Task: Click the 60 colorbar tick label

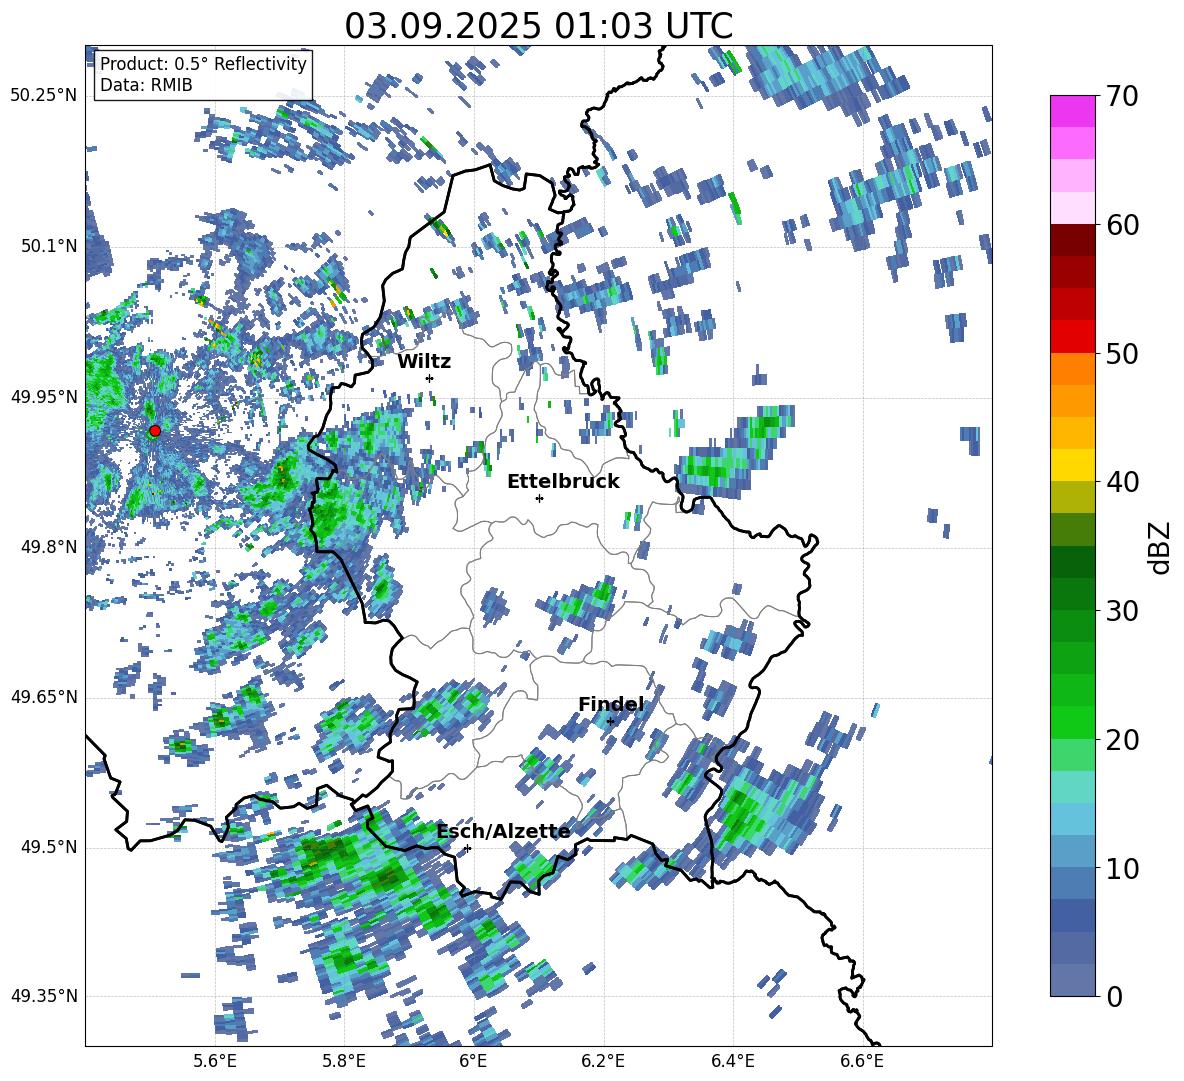Action: click(x=1122, y=225)
